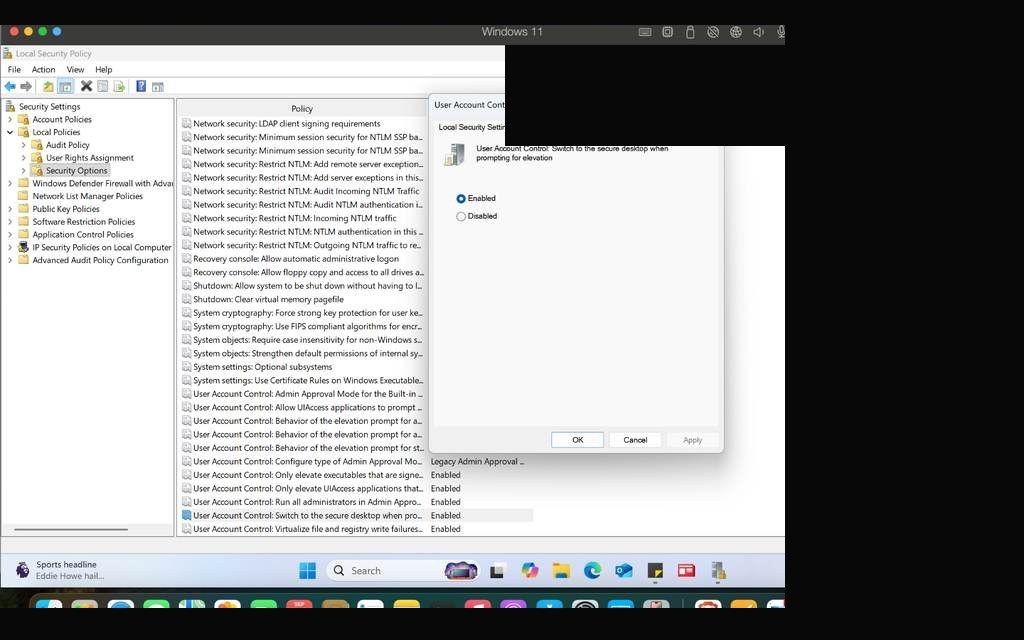Open the Help menu

(103, 69)
